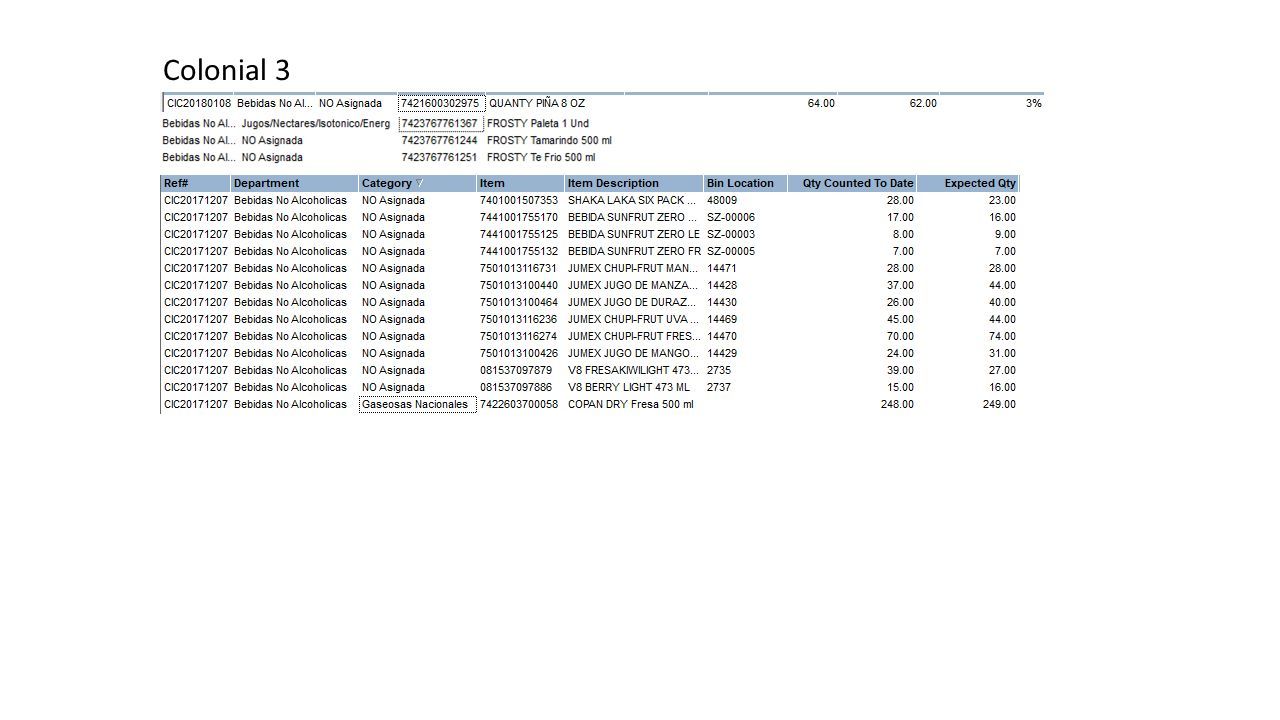The height and width of the screenshot is (720, 1280).
Task: Select SHAKA LAKA SIX PACK row
Action: (x=590, y=200)
